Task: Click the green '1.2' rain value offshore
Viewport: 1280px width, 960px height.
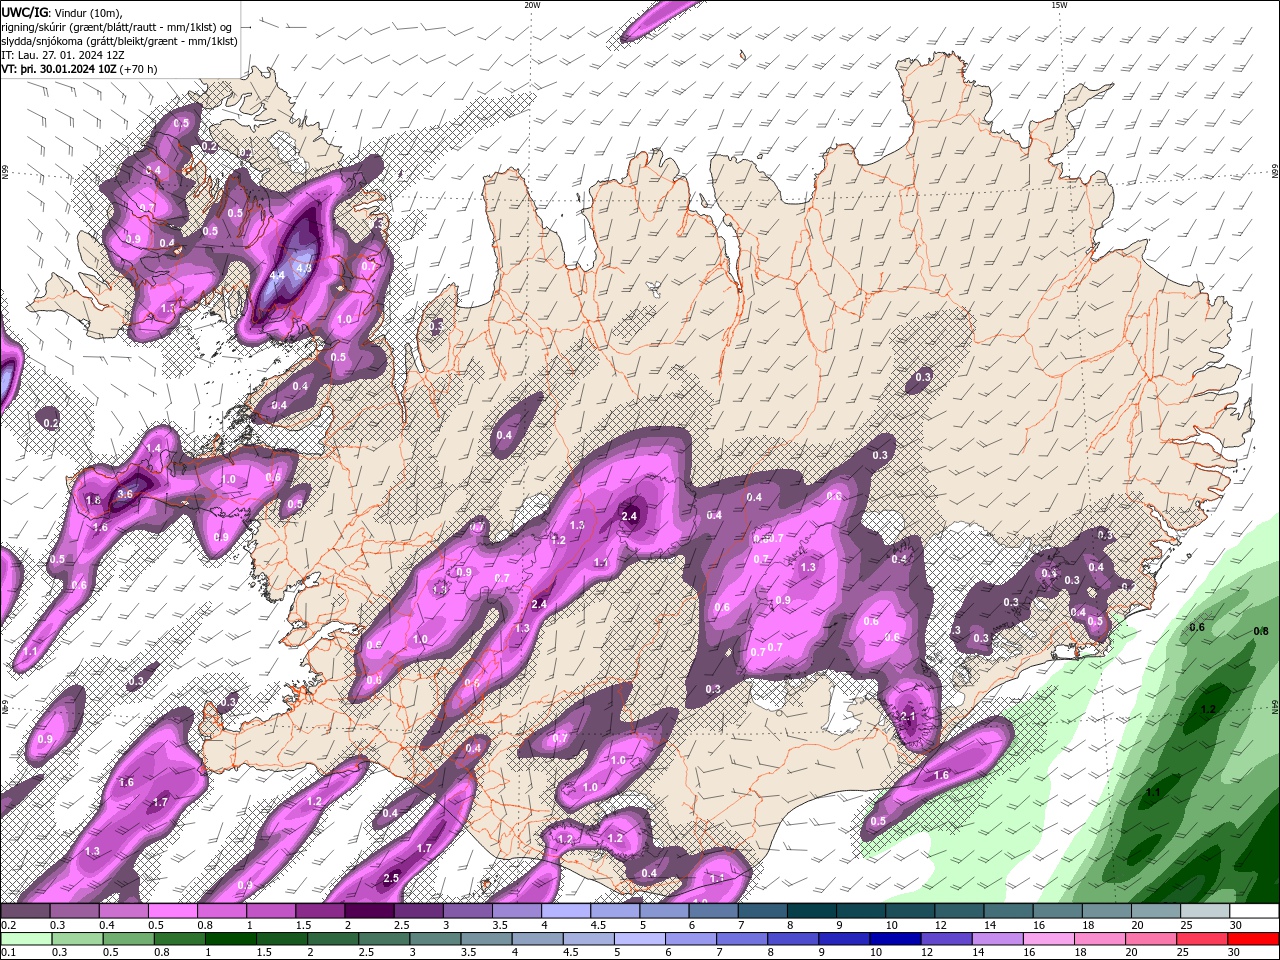Action: pos(1208,710)
